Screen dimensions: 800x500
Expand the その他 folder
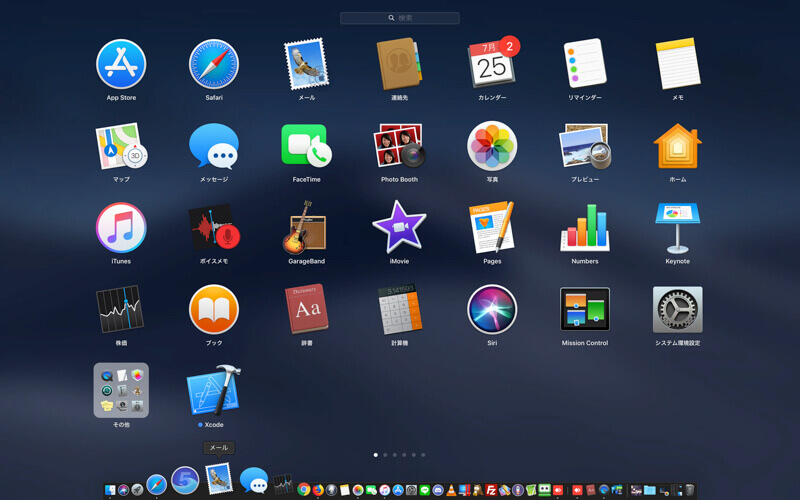121,390
